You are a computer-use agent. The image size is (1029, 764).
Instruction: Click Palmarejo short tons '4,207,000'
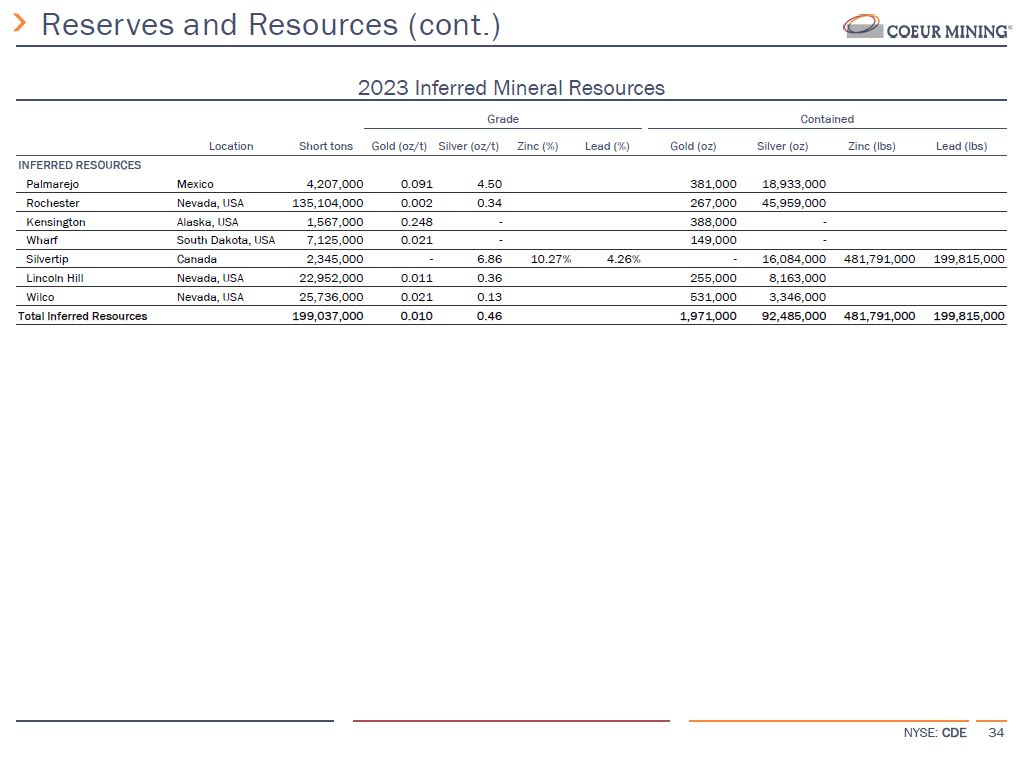coord(335,184)
